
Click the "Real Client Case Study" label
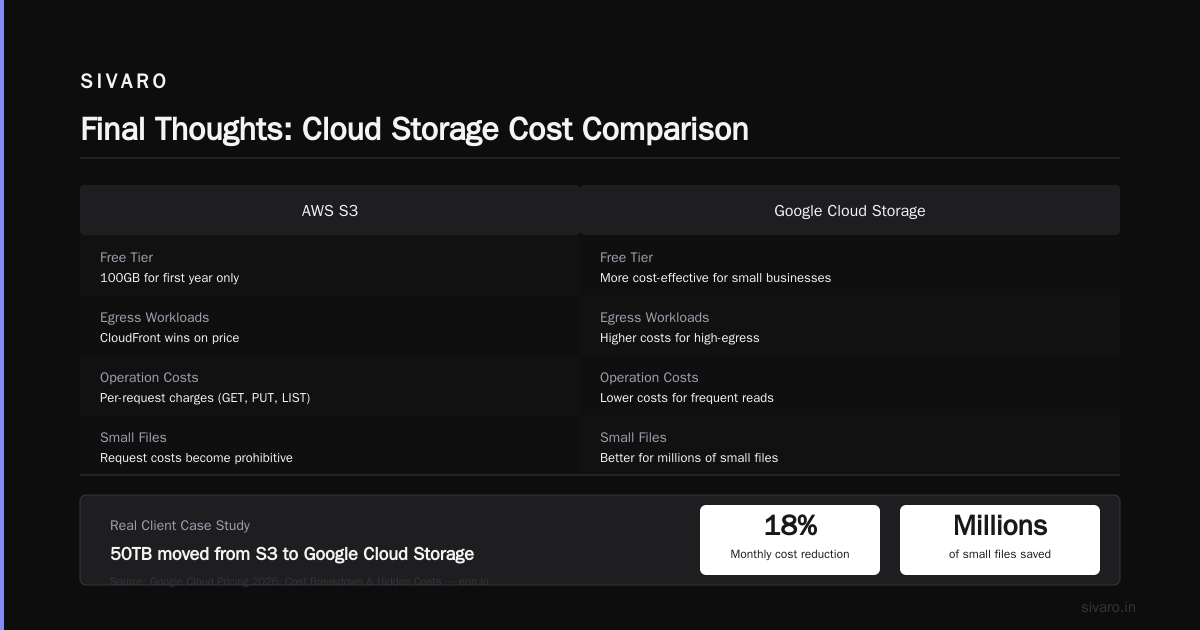pyautogui.click(x=180, y=525)
